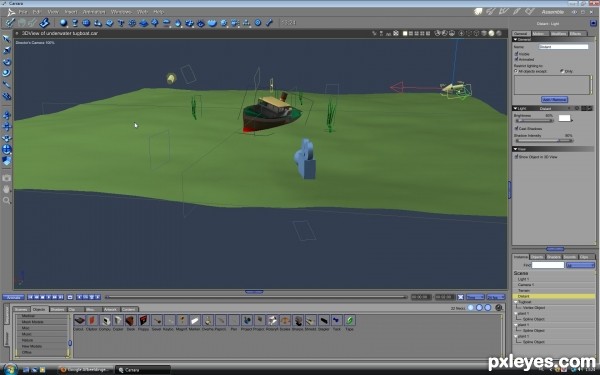The height and width of the screenshot is (375, 600).
Task: Select the magnifier zoom tool
Action: coord(7,200)
